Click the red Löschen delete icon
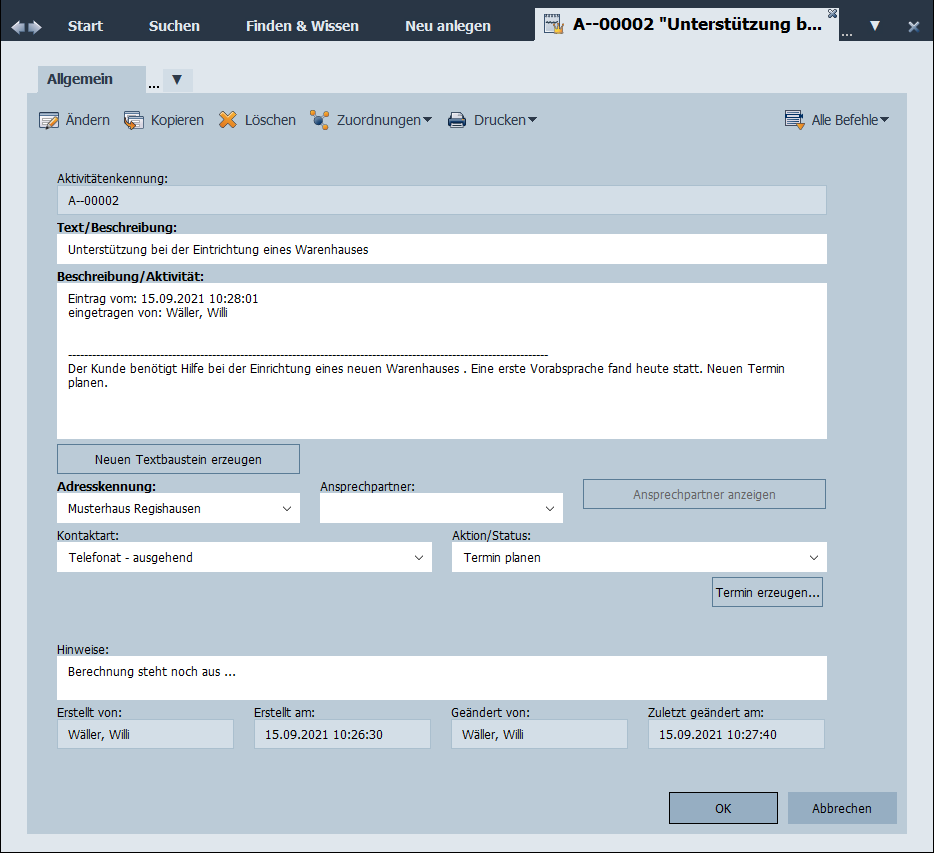Screen dimensions: 934x853 coord(228,120)
